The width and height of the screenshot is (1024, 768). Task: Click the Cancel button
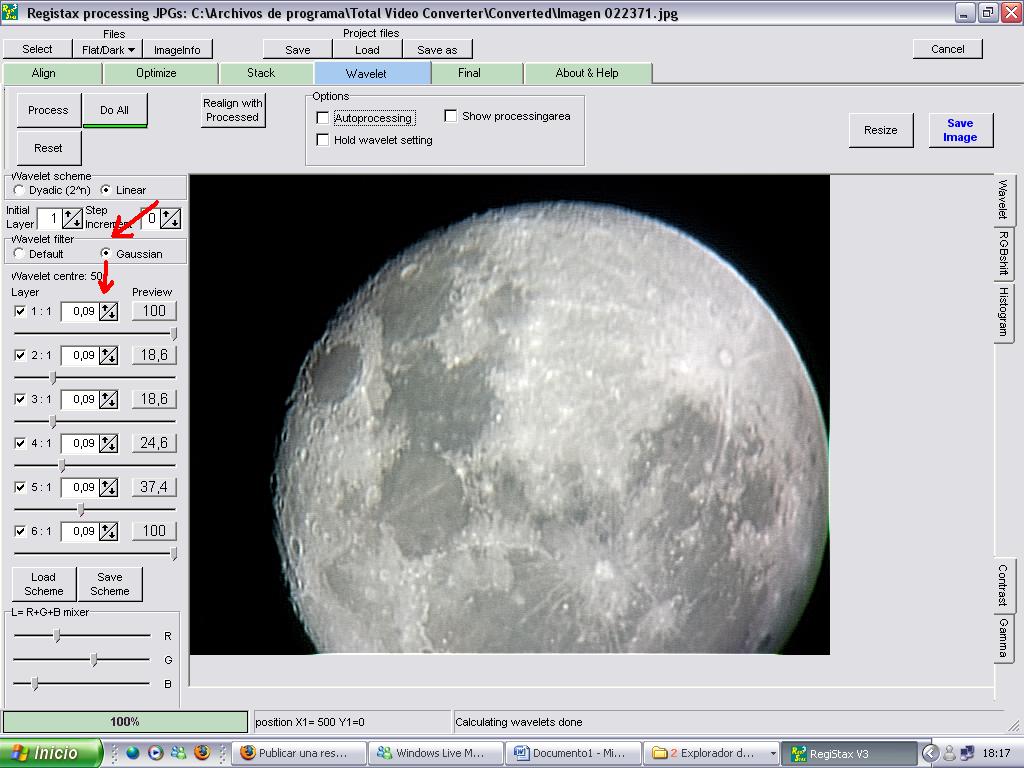coord(948,49)
